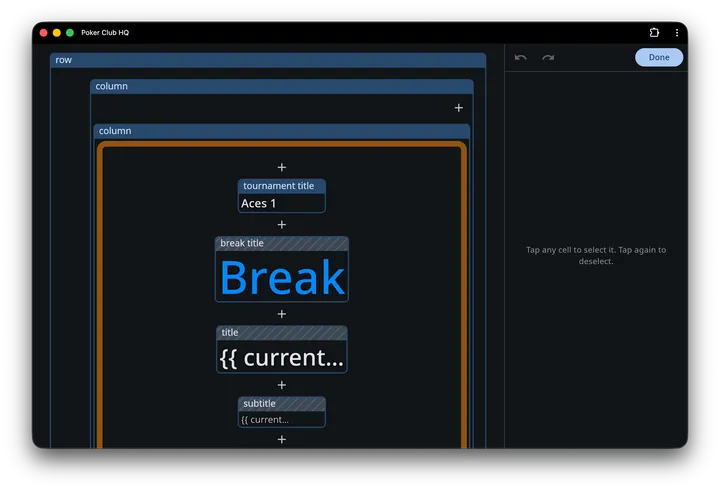
Task: Click the undo arrow icon
Action: tap(520, 57)
